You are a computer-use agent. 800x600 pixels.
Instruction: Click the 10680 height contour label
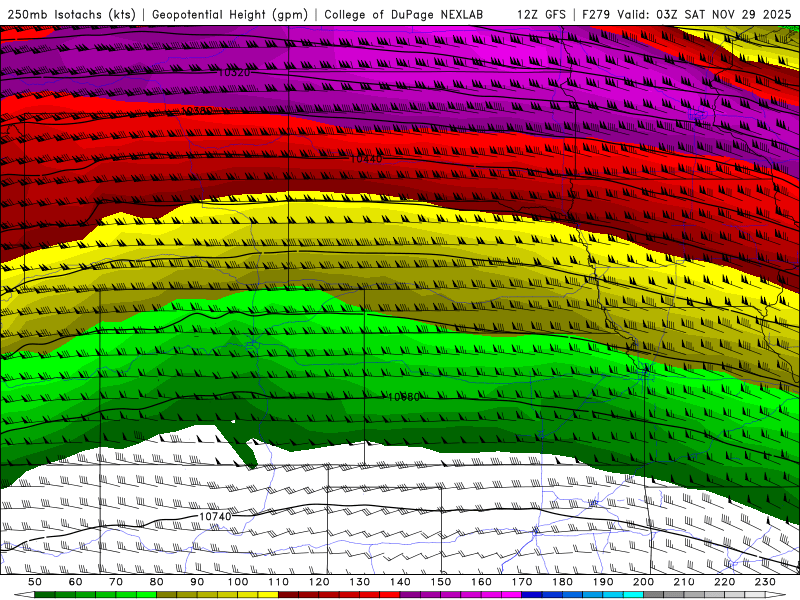(404, 396)
